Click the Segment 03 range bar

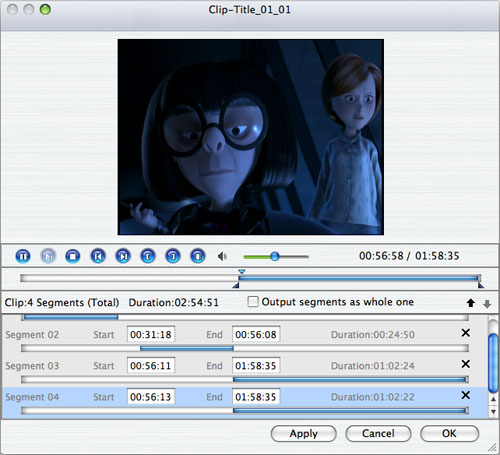[245, 380]
